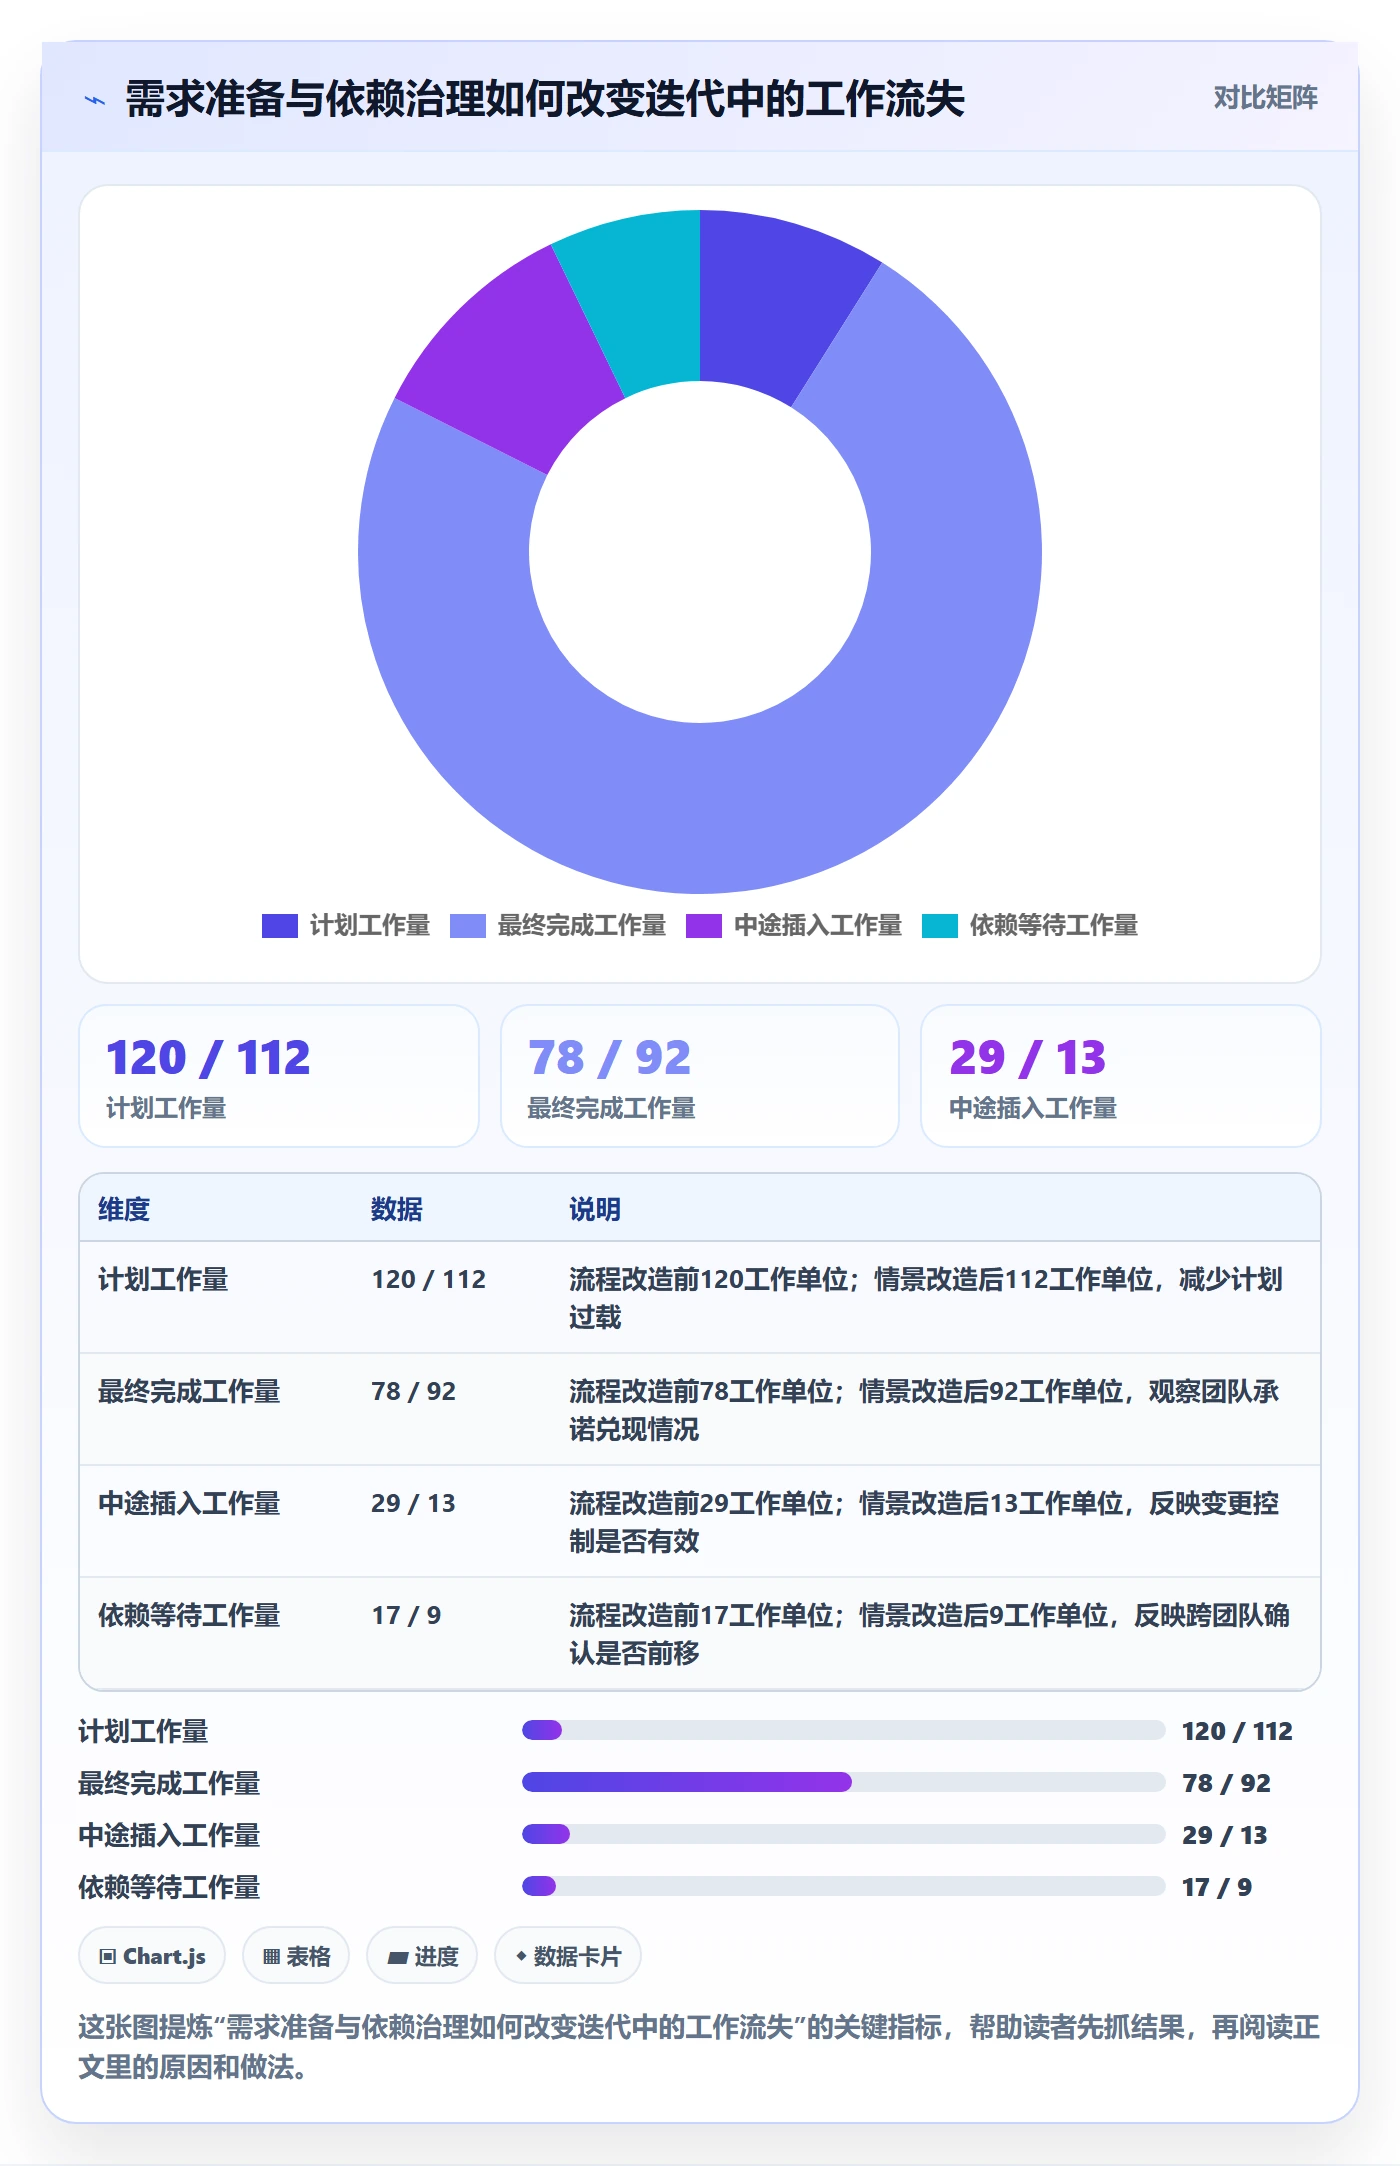Click 中途插入工作量 legend label
Viewport: 1400px width, 2166px height.
coord(818,926)
